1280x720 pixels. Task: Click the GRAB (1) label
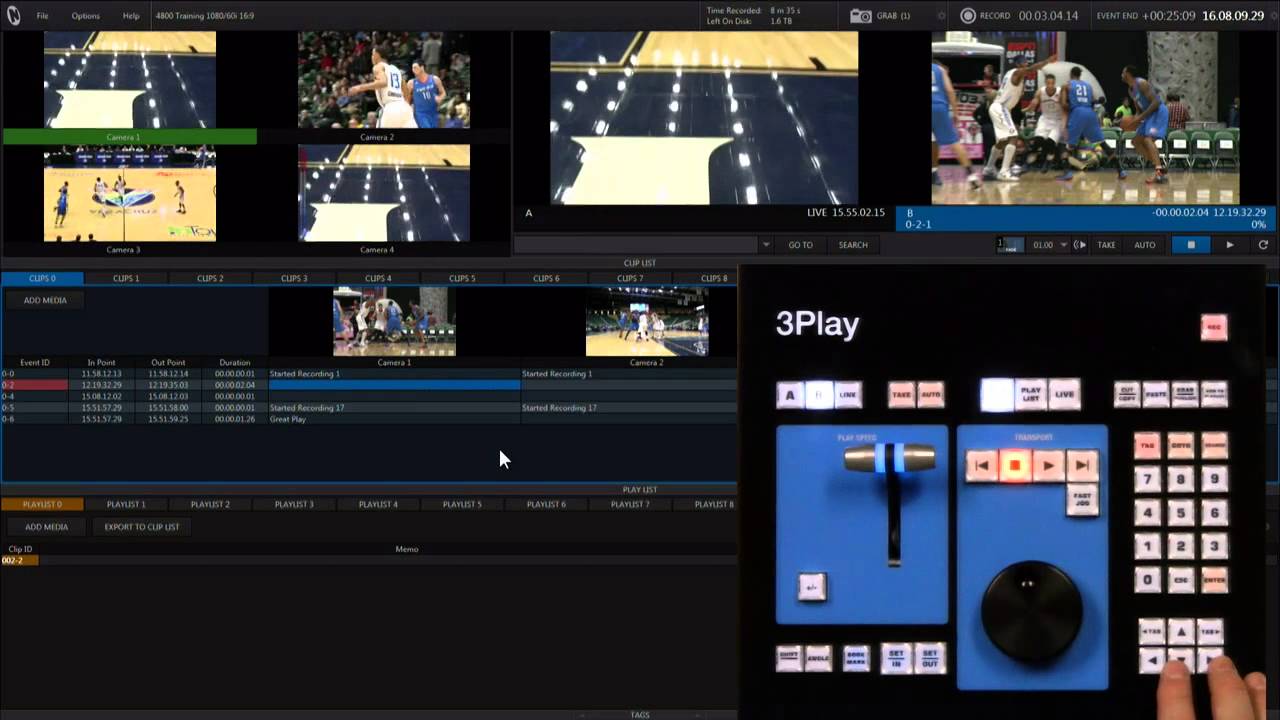tap(893, 16)
